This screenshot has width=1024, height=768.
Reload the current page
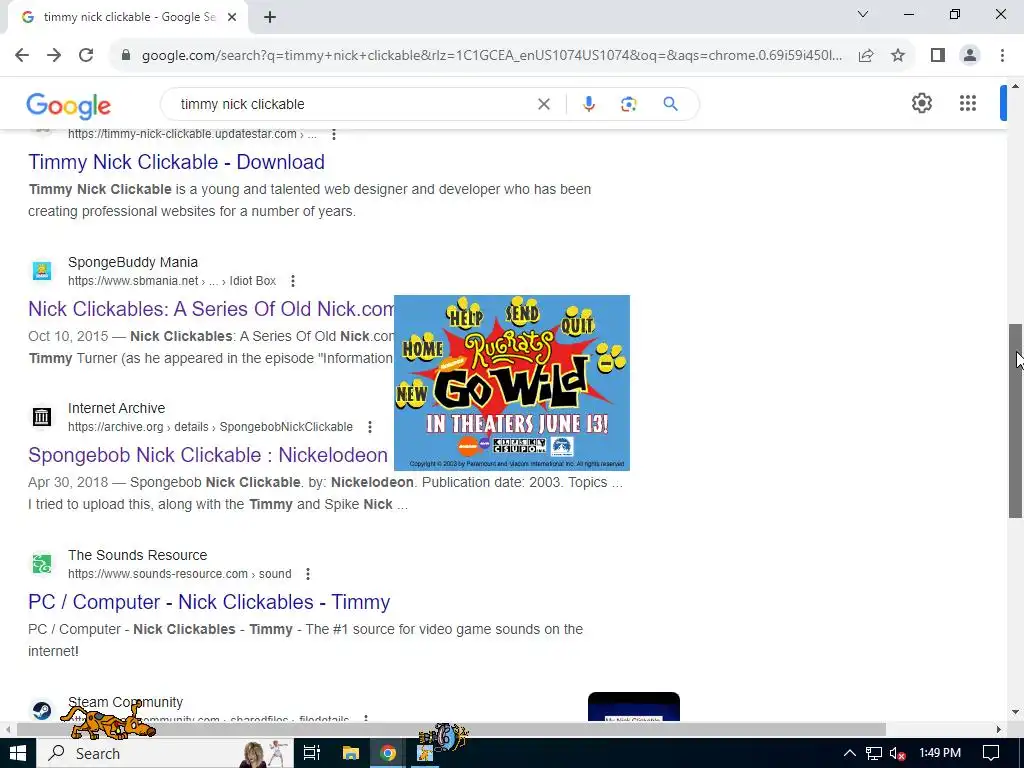point(86,56)
